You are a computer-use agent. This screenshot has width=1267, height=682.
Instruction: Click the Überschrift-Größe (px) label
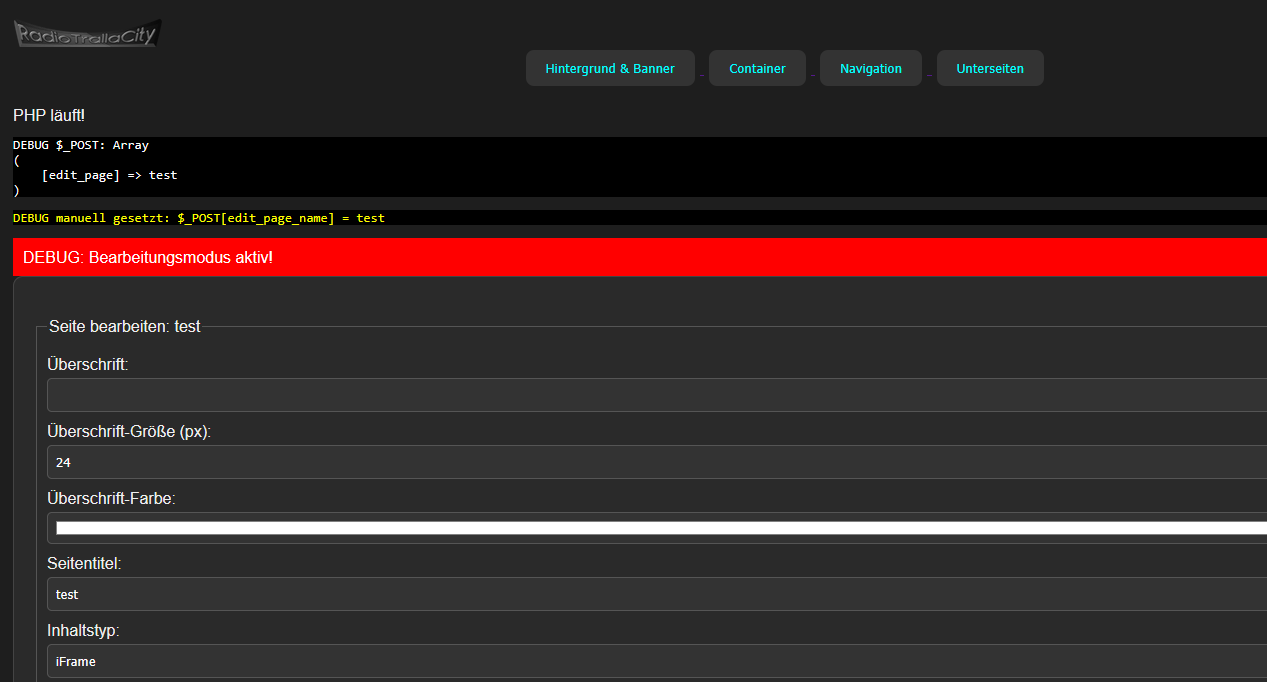129,432
